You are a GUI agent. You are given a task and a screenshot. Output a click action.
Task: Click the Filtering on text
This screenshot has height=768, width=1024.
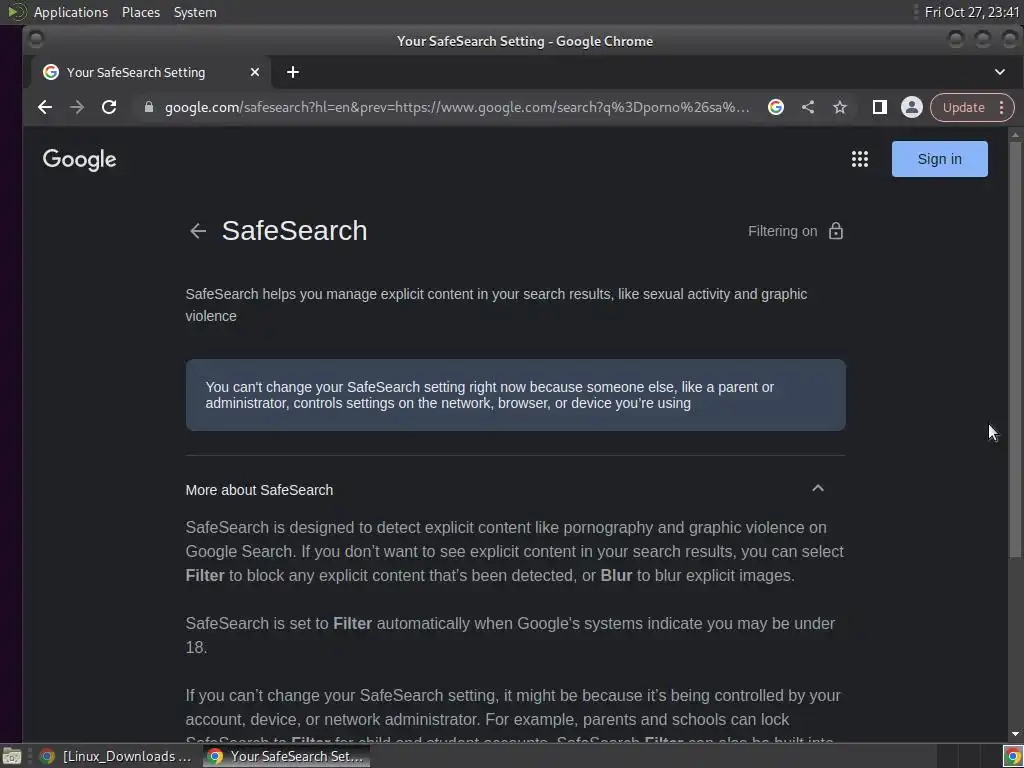point(782,231)
